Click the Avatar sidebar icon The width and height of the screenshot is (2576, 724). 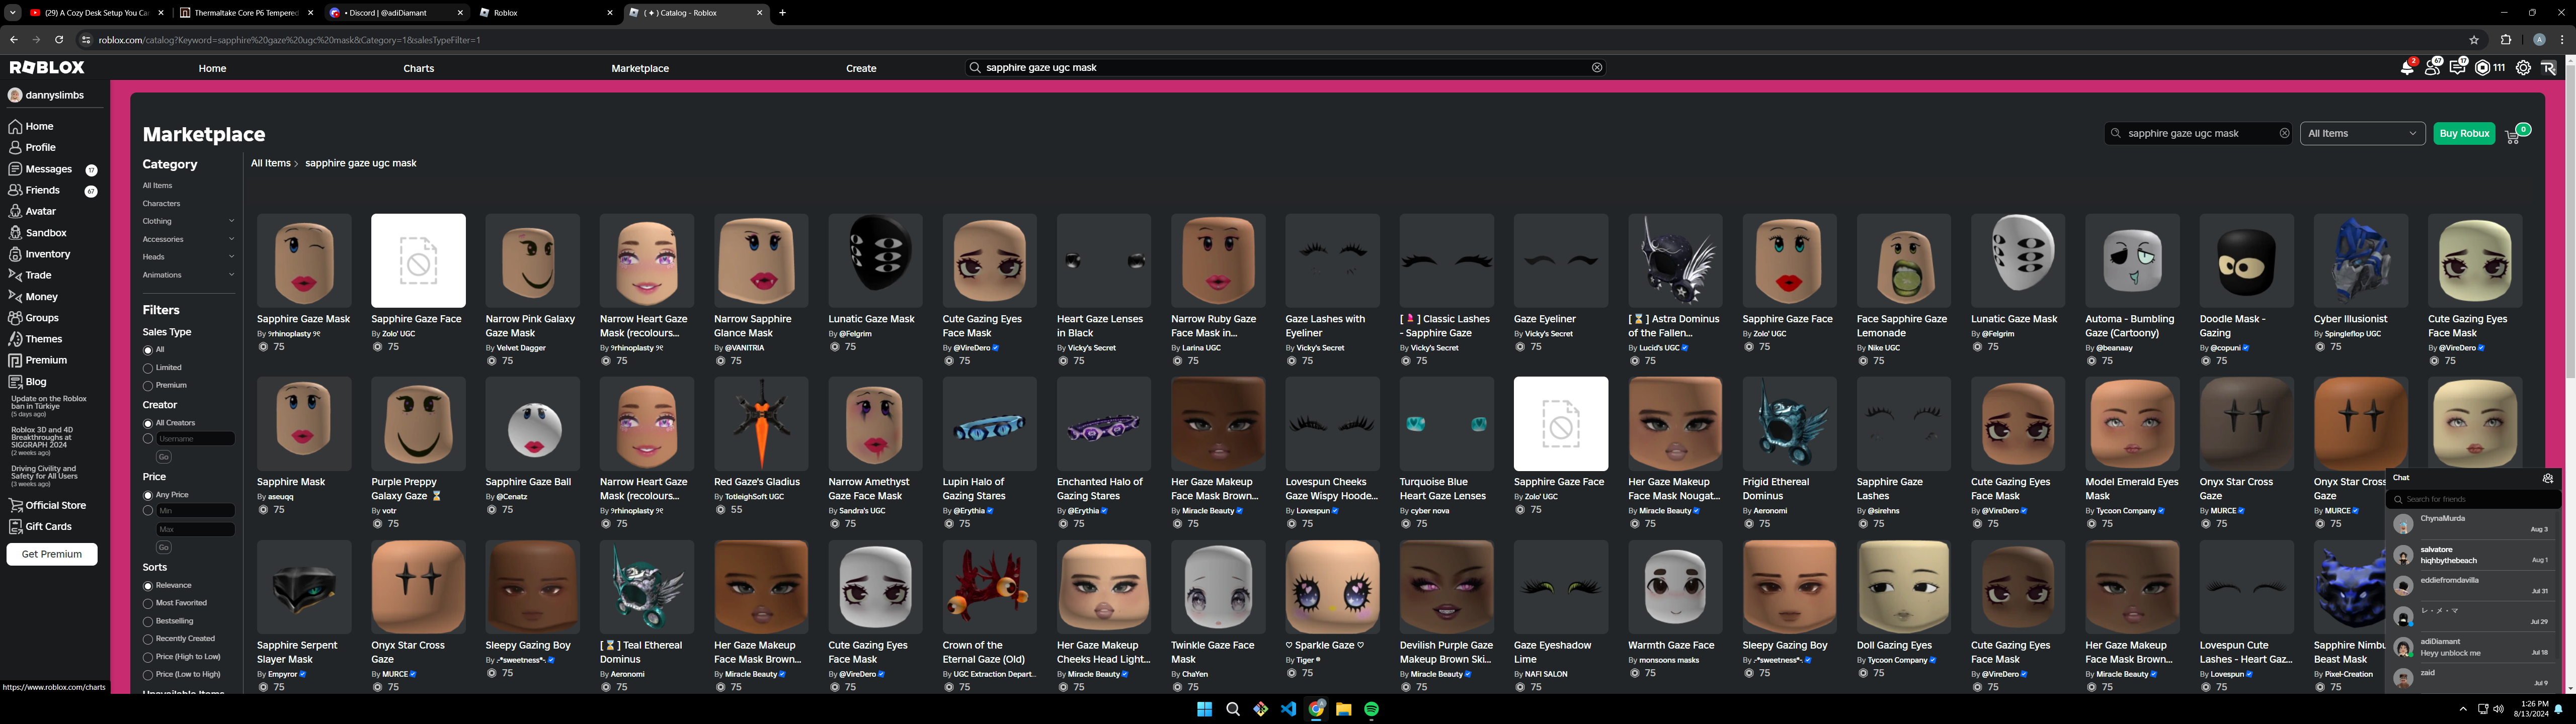(15, 211)
